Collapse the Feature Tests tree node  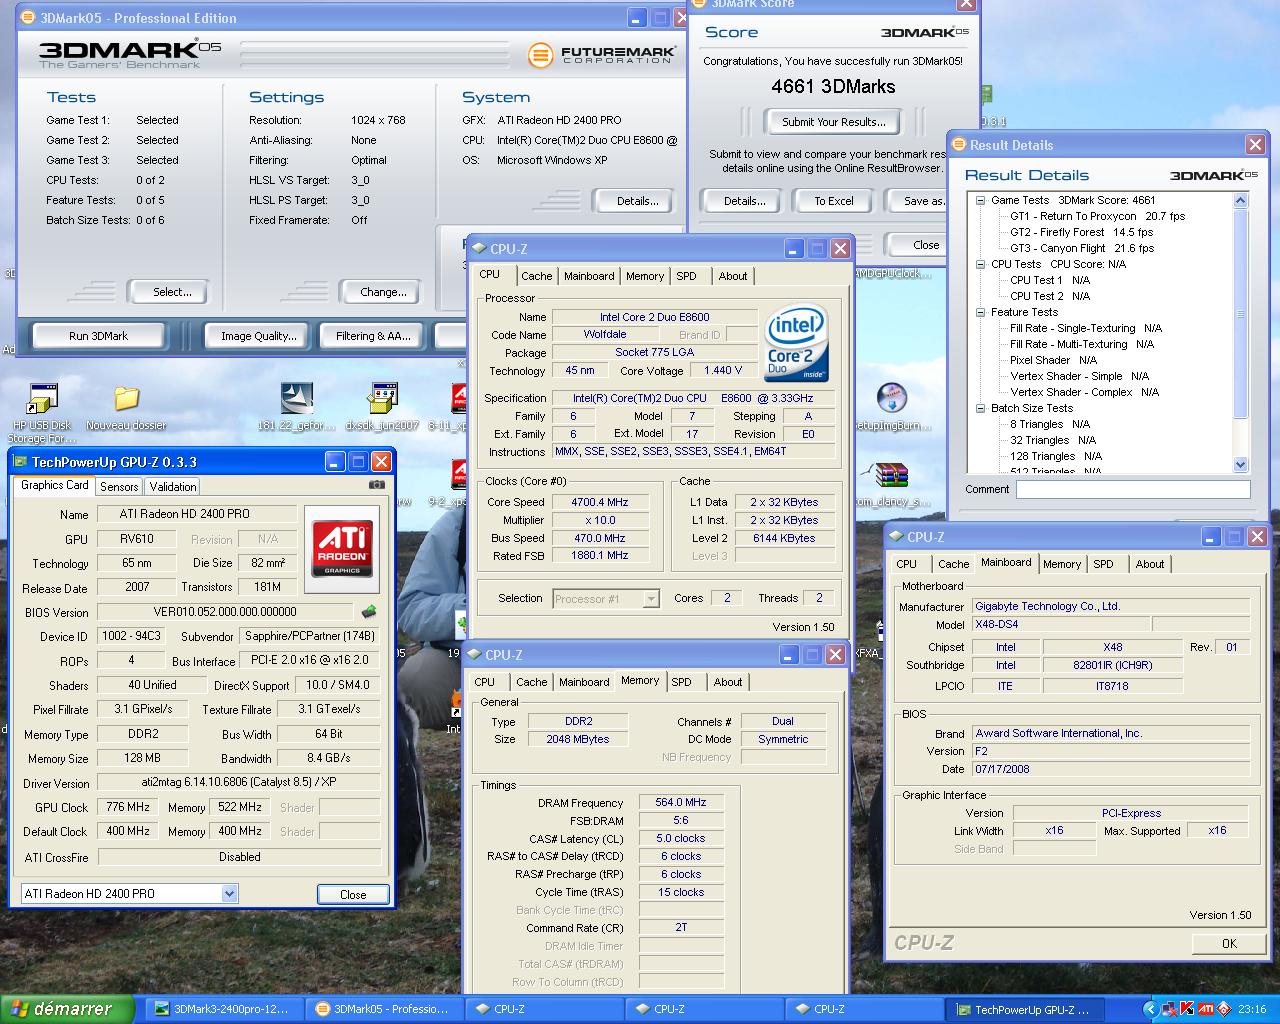point(981,312)
